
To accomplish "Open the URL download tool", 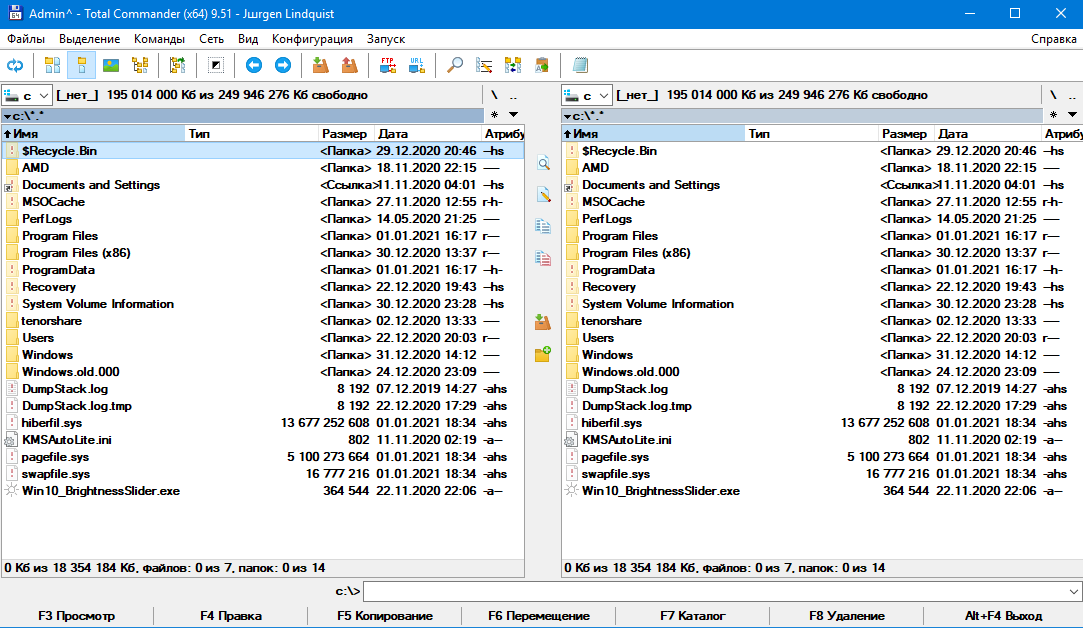I will [416, 66].
